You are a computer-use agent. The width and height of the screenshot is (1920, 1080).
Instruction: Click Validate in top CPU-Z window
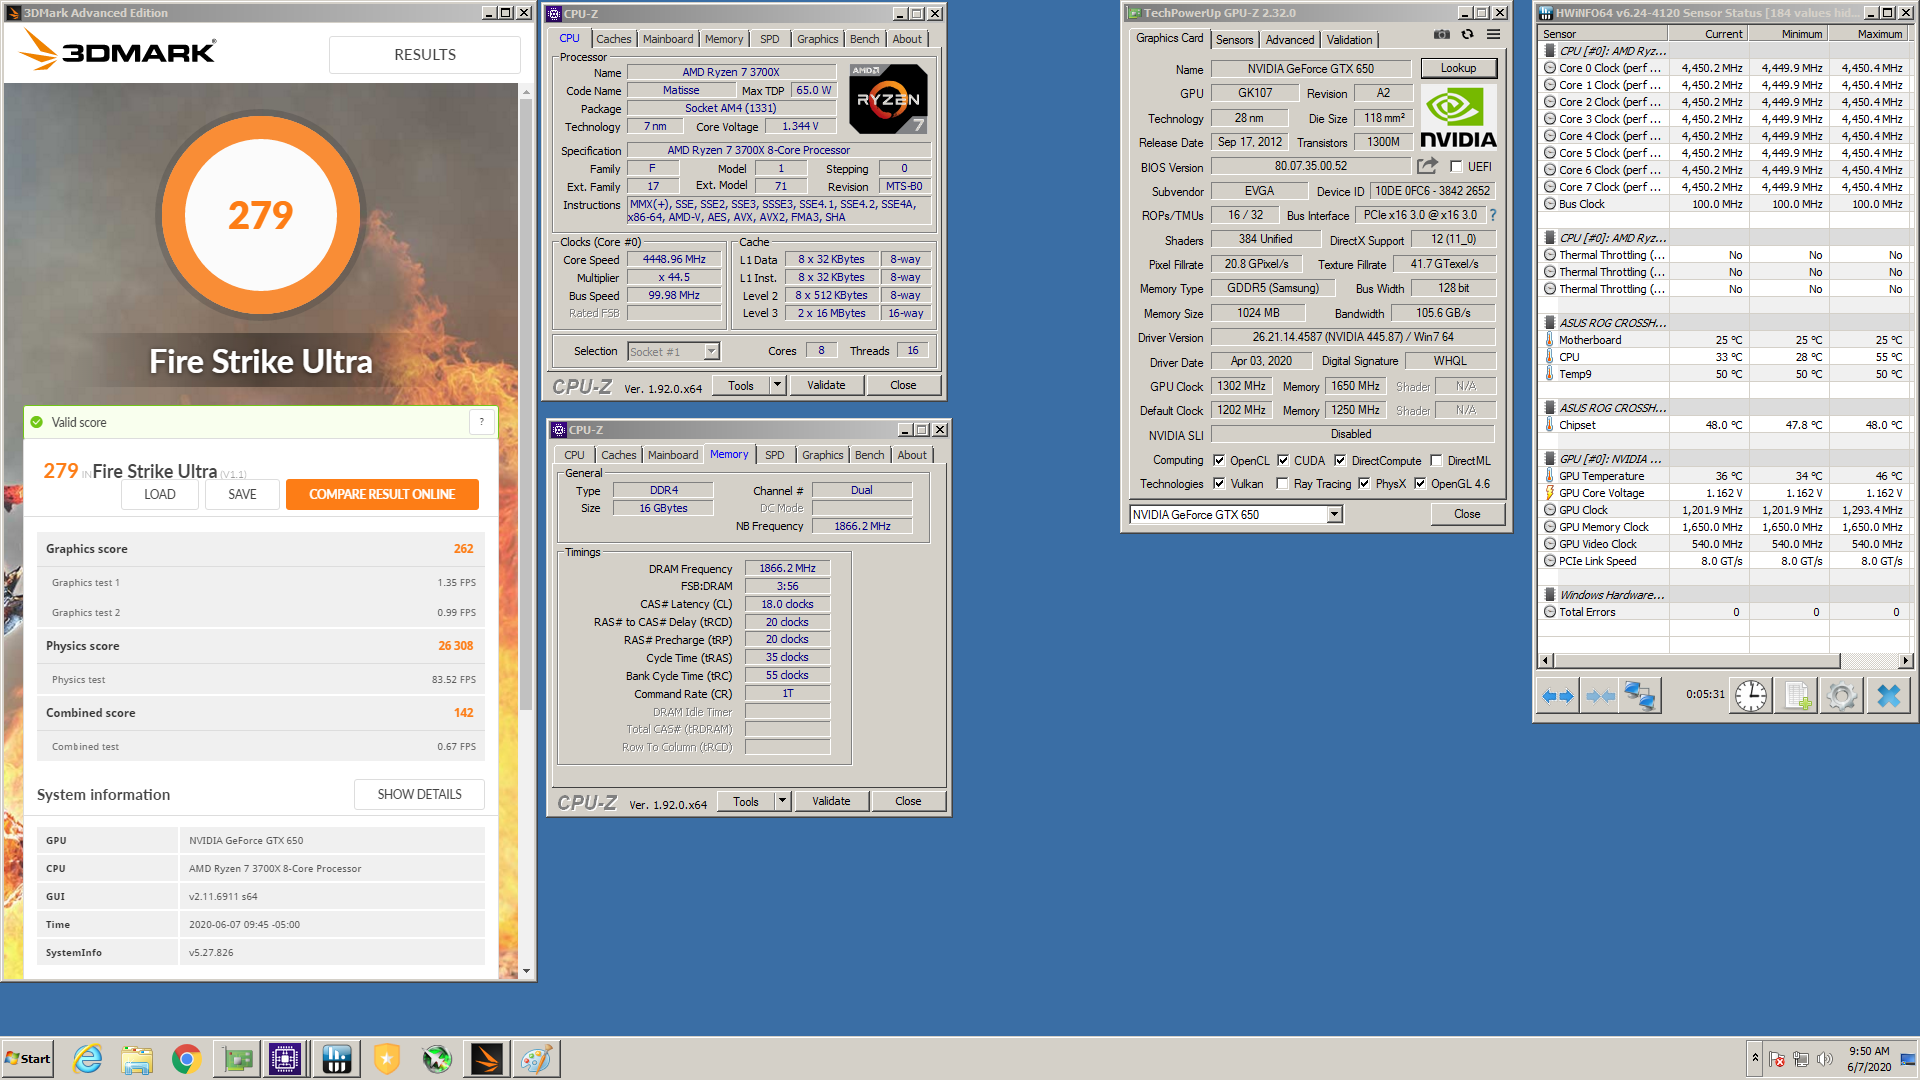(x=826, y=385)
